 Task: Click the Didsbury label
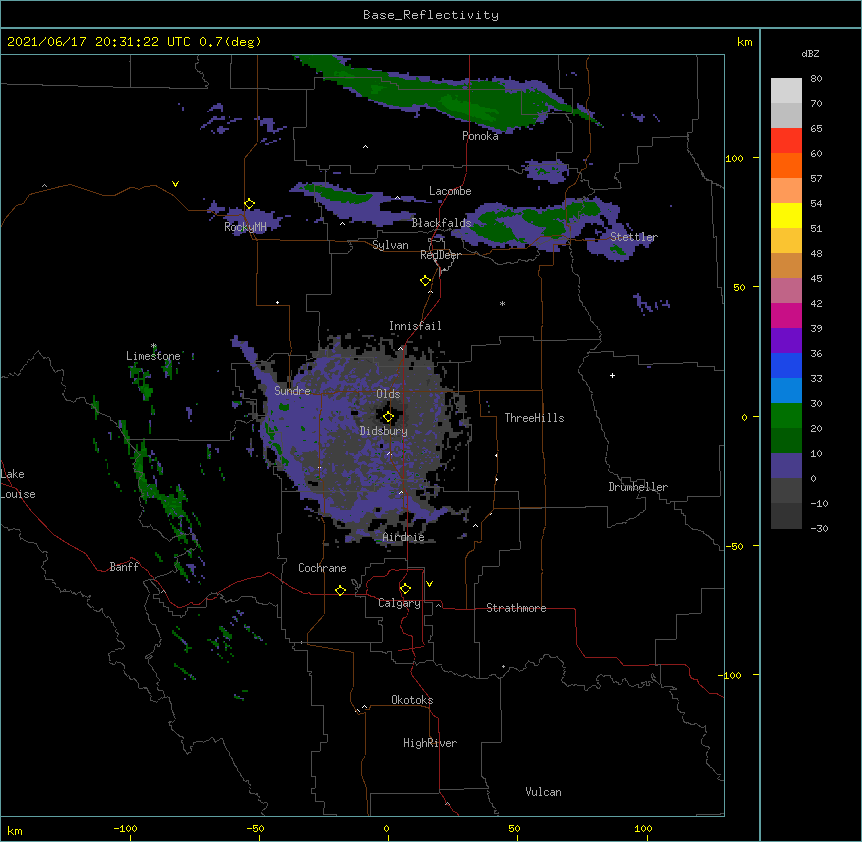point(384,431)
